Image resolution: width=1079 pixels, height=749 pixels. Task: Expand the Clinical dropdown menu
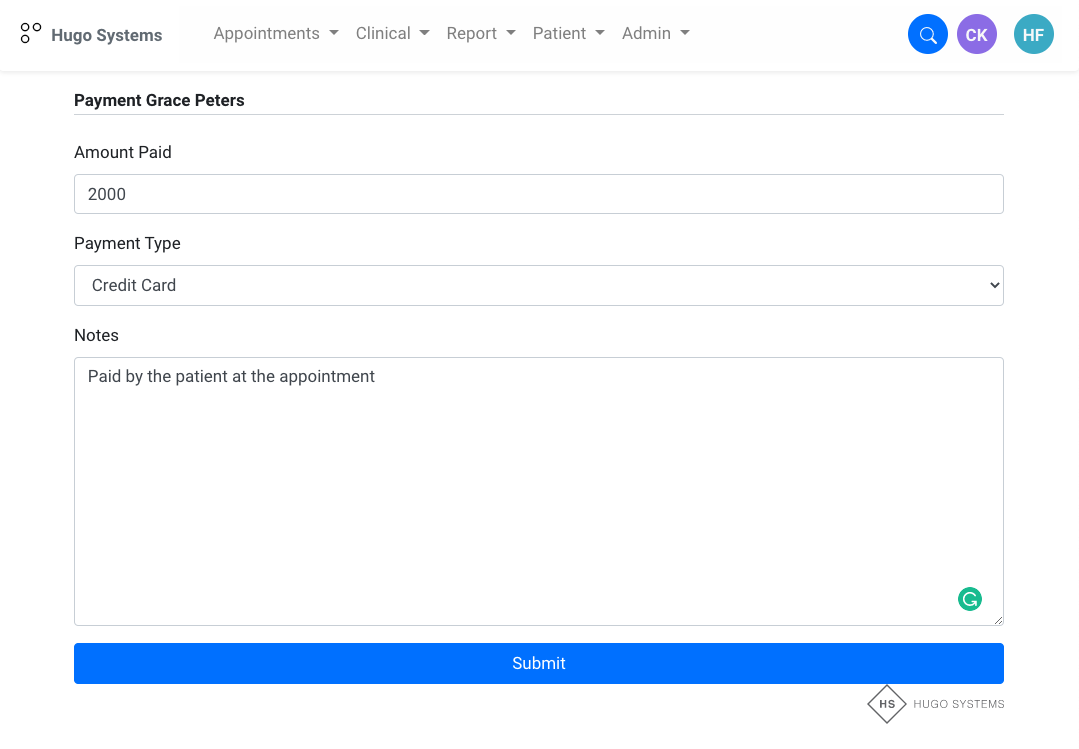pyautogui.click(x=392, y=33)
